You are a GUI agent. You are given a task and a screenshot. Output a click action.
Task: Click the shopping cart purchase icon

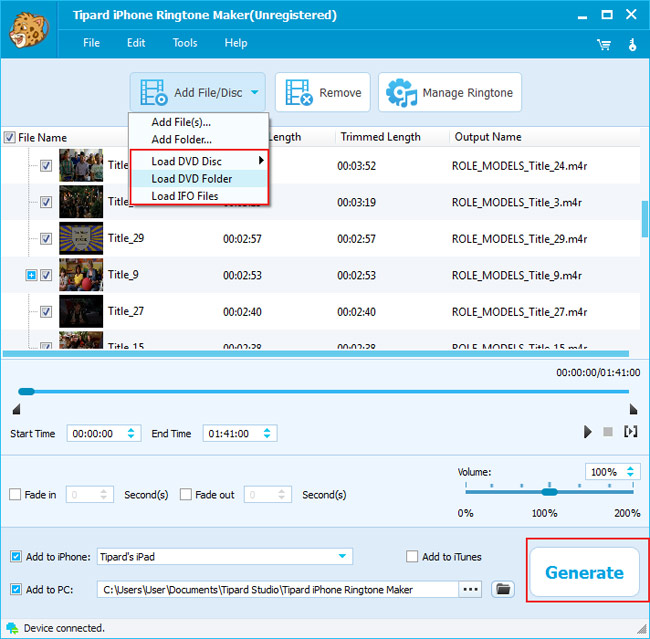(x=604, y=44)
